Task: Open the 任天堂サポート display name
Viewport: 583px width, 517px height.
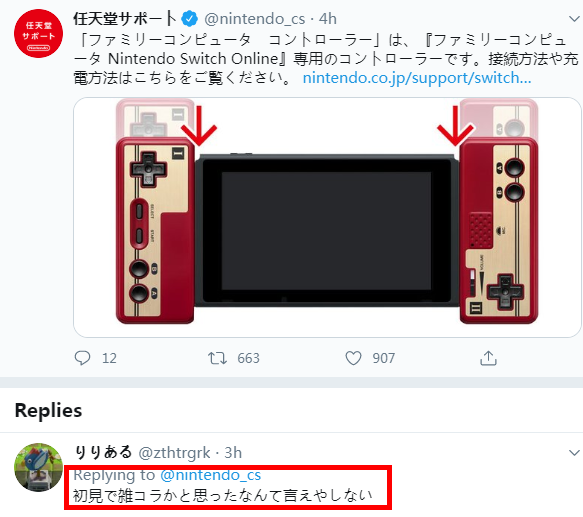Action: [125, 19]
